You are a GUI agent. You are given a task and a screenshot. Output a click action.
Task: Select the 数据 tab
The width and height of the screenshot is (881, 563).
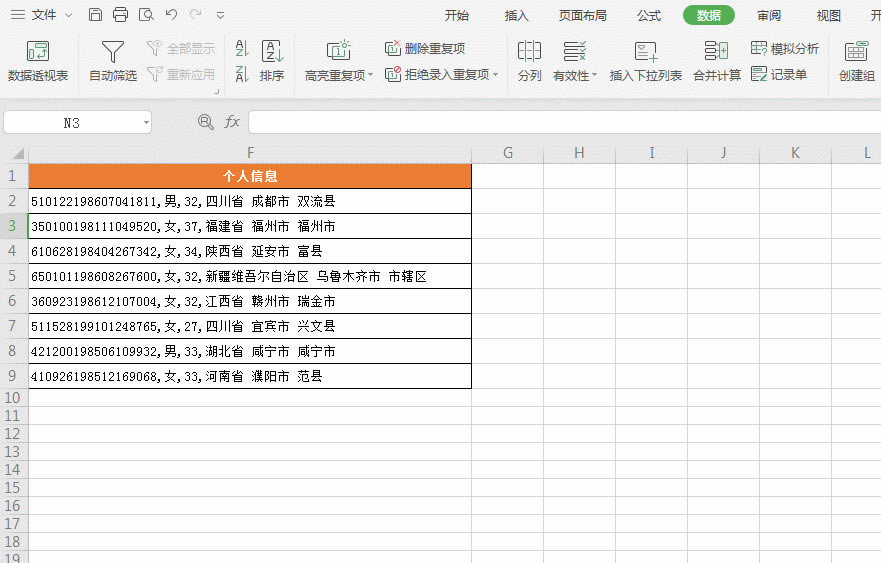tap(709, 15)
